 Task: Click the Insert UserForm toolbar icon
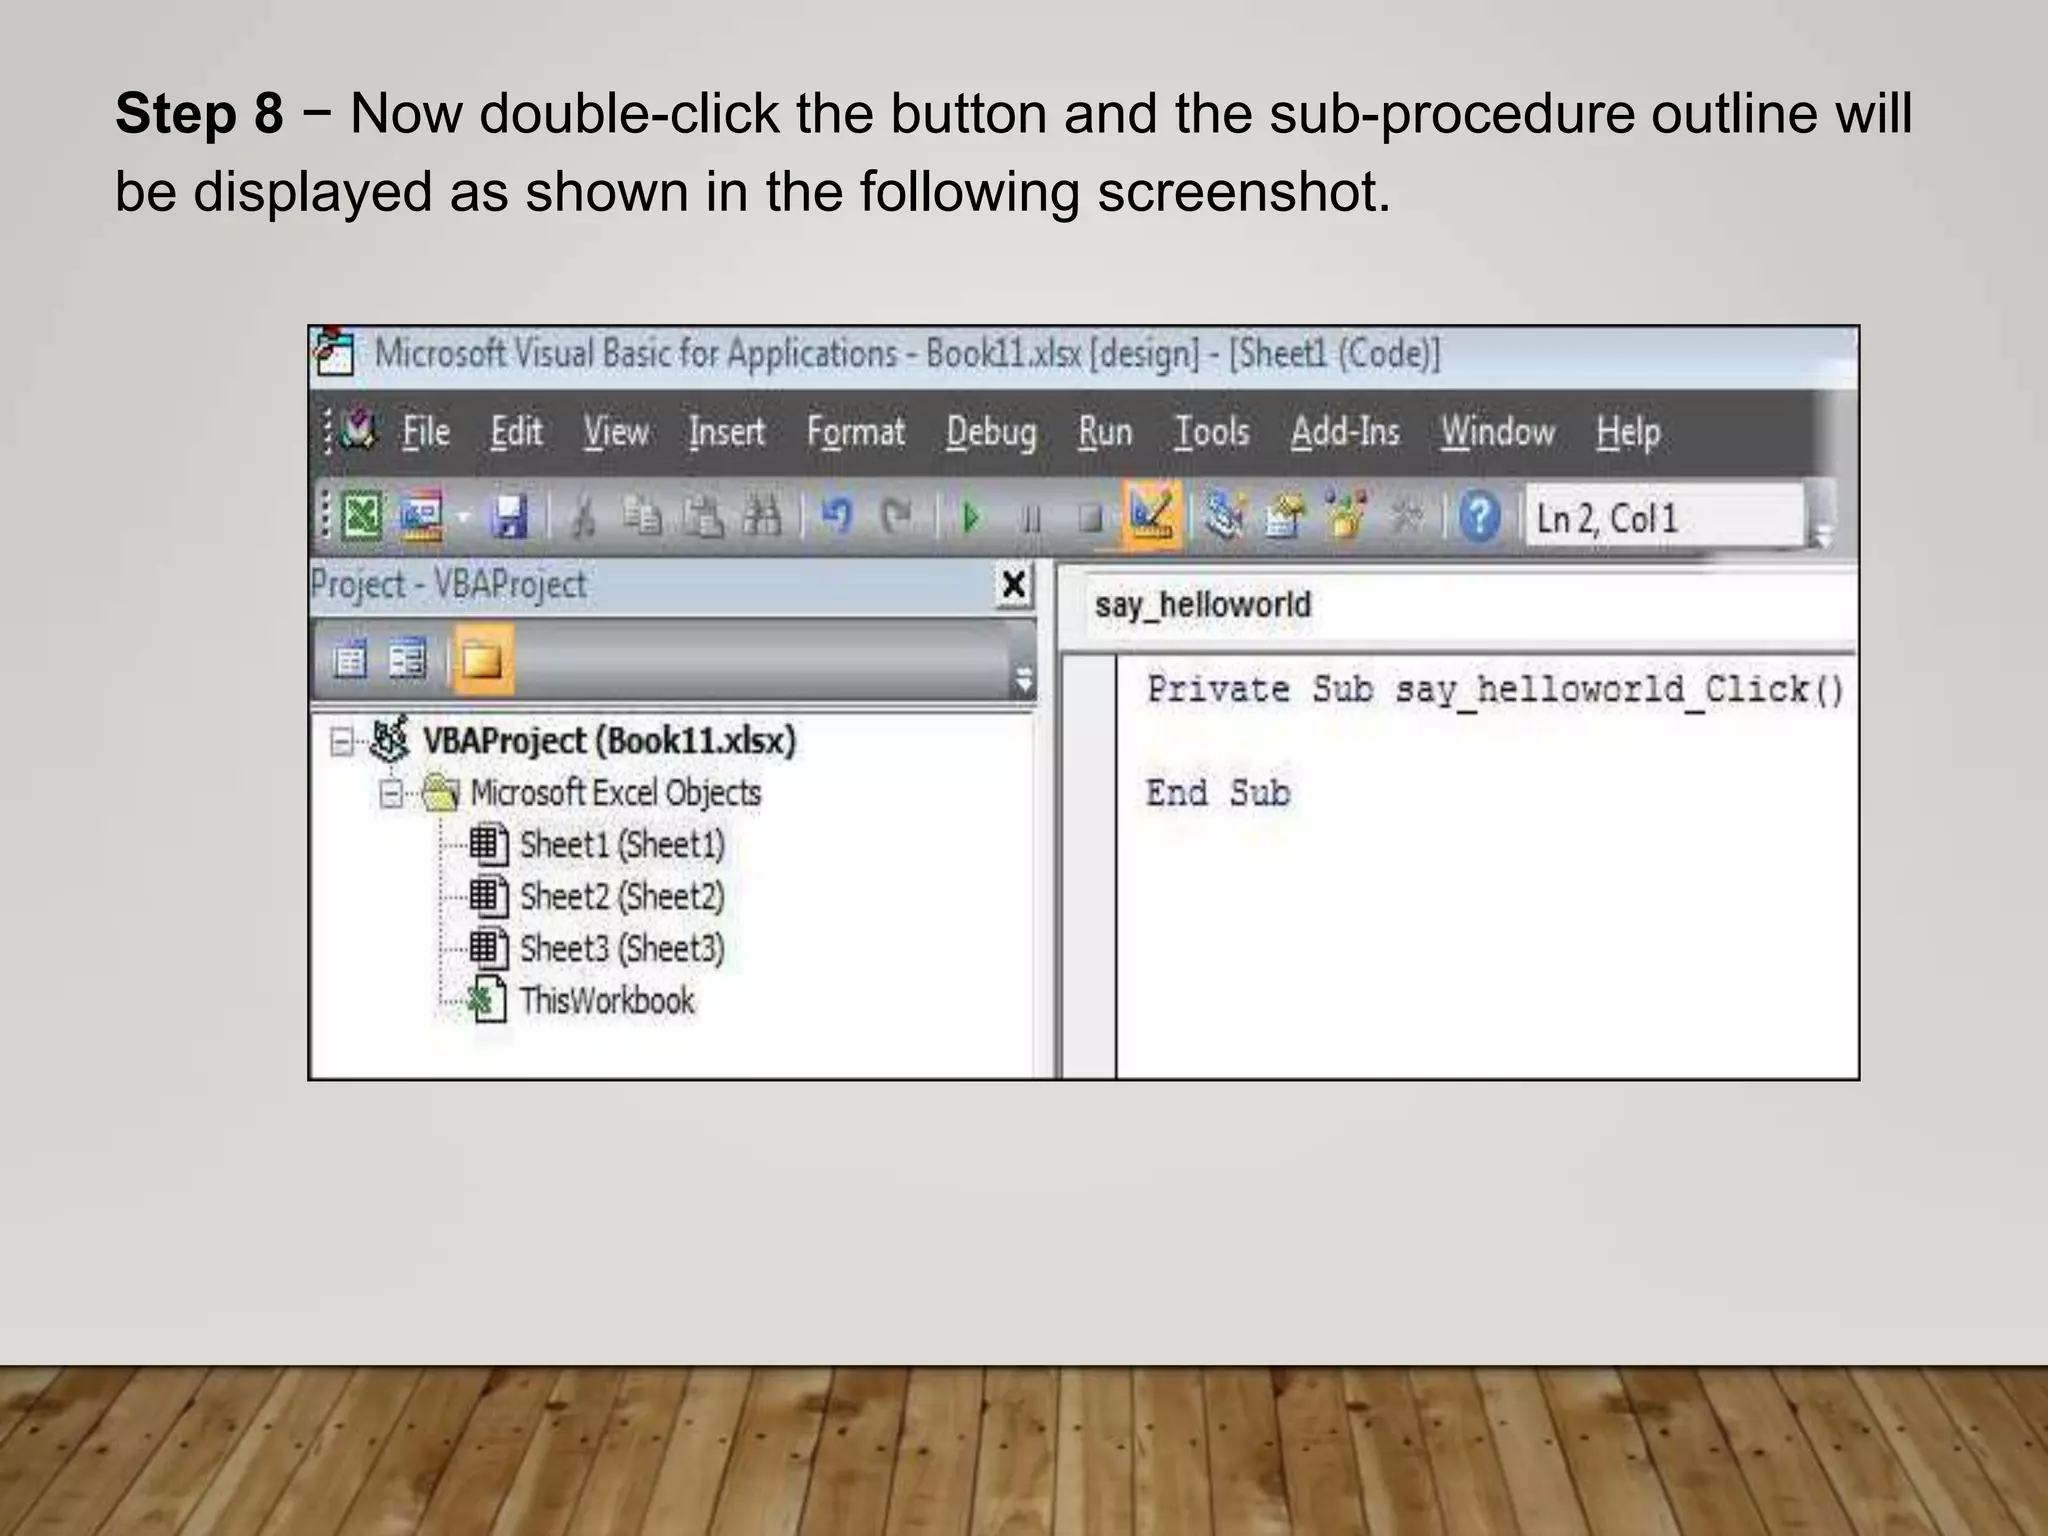420,517
